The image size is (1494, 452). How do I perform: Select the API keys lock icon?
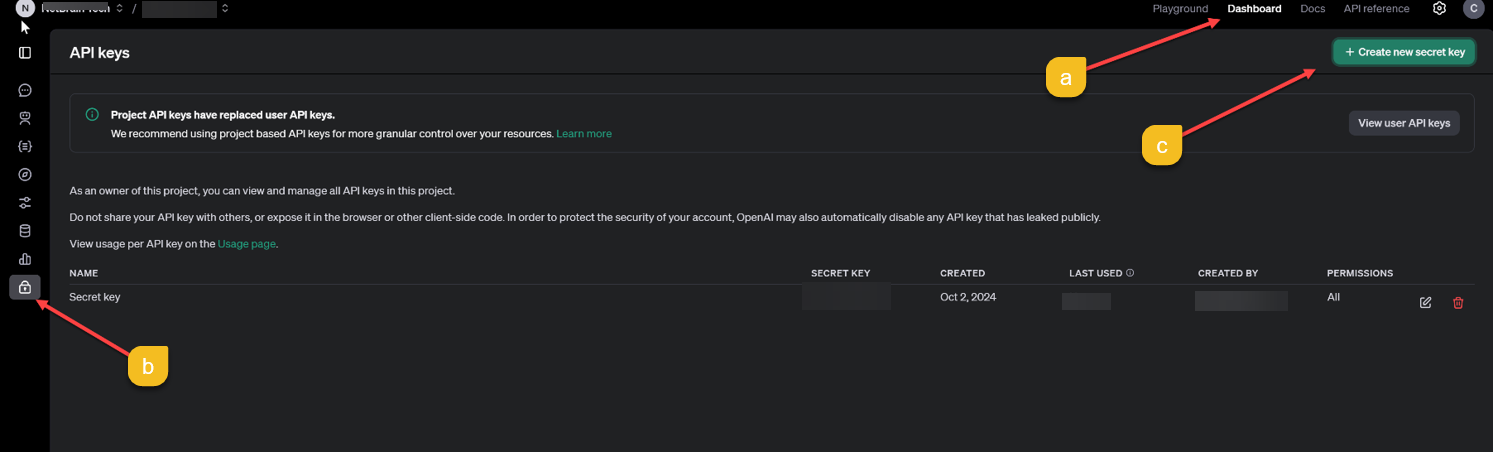25,287
